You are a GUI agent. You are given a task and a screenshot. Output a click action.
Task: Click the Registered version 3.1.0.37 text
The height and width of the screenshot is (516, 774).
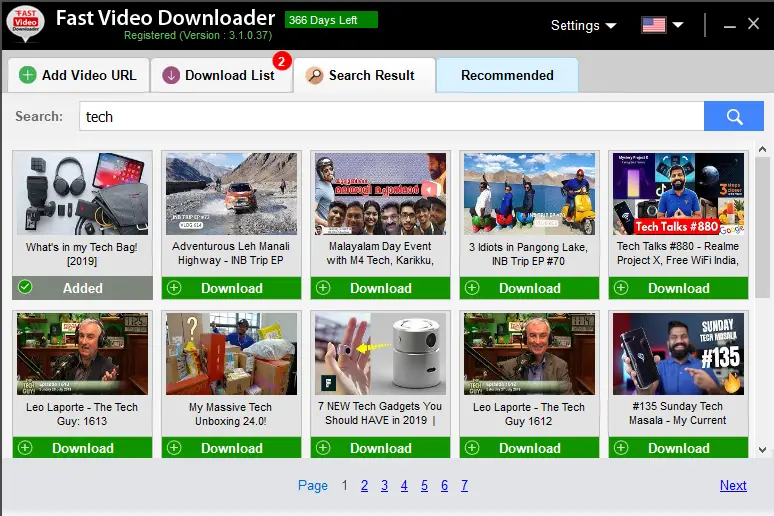click(x=198, y=36)
